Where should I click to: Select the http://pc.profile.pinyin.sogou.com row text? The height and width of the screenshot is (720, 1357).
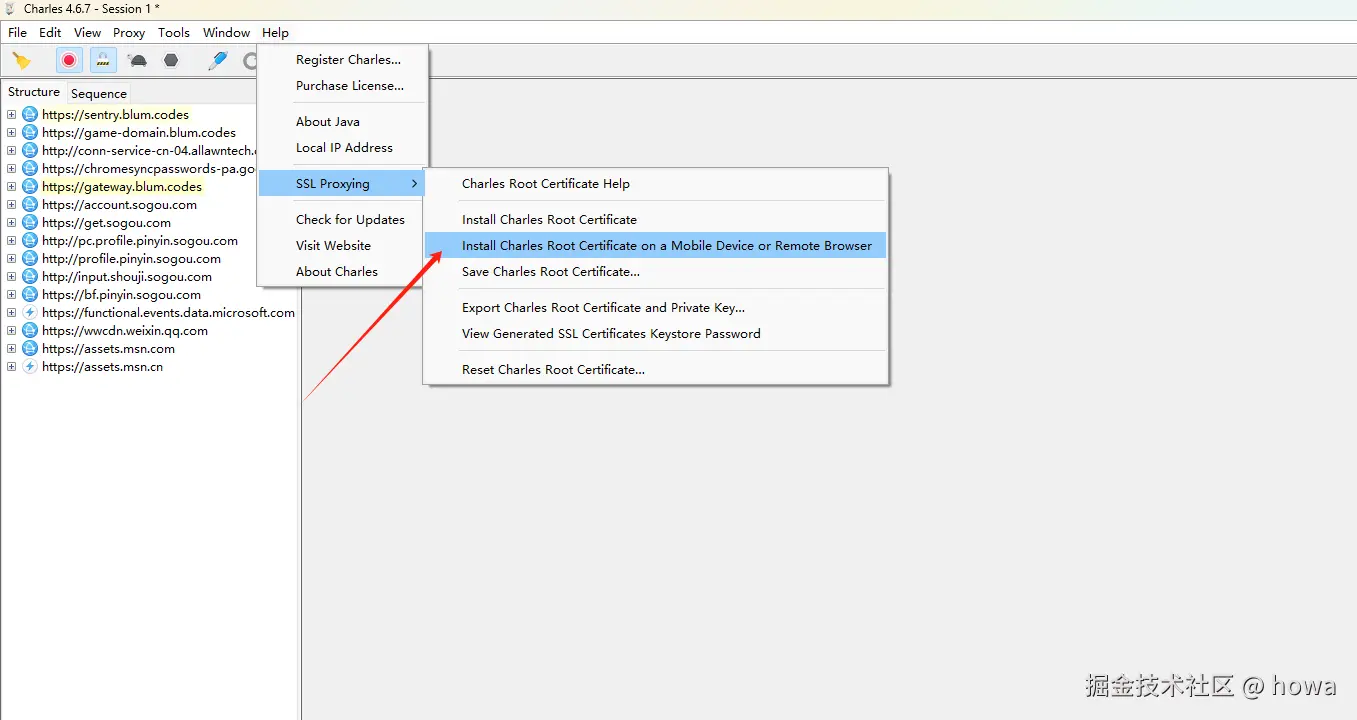(x=140, y=241)
